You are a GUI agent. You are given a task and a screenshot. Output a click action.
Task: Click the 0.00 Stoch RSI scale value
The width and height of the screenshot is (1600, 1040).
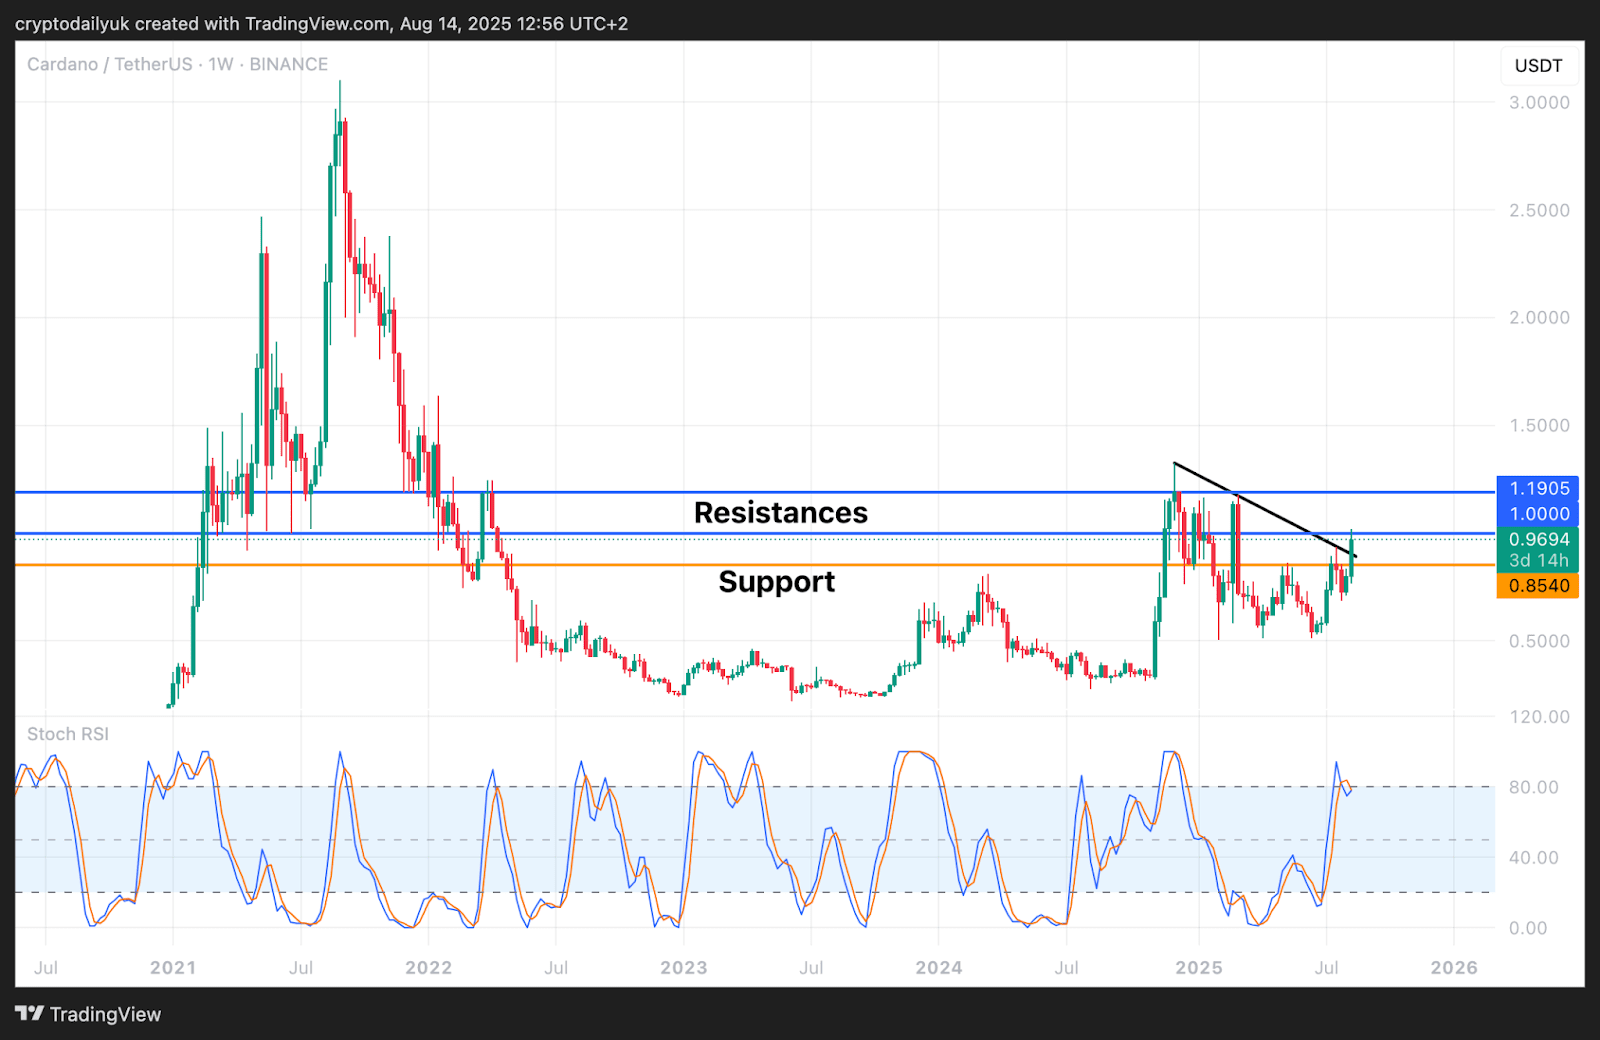1528,928
